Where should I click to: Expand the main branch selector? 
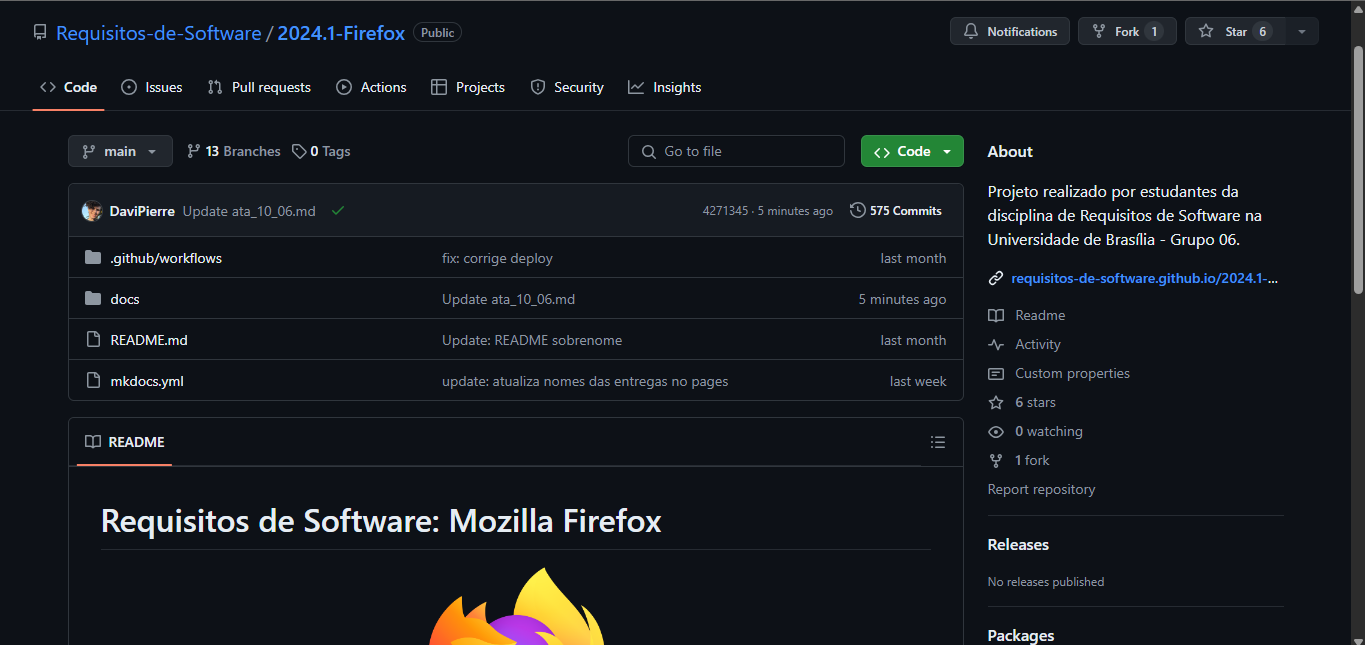tap(120, 151)
